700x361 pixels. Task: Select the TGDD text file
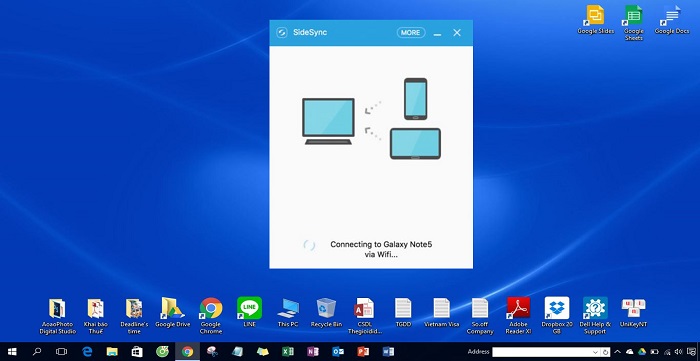[403, 313]
